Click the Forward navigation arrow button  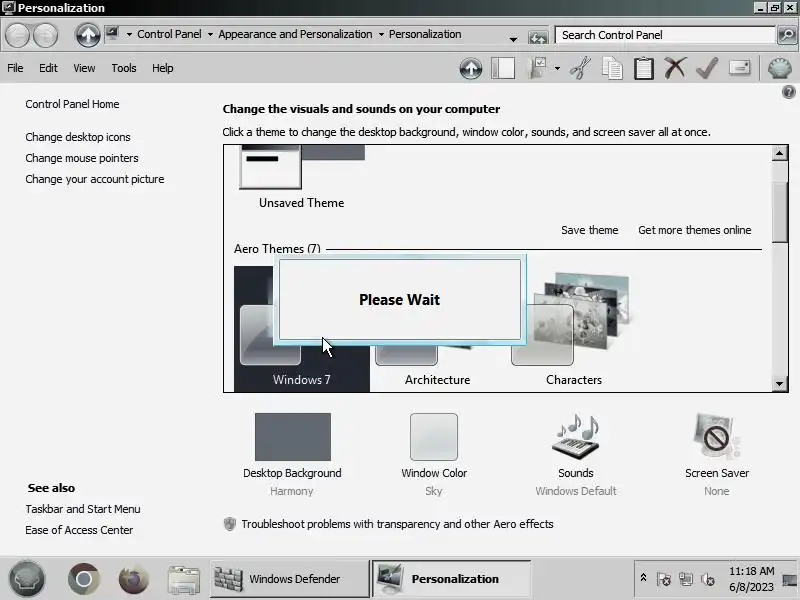point(46,35)
